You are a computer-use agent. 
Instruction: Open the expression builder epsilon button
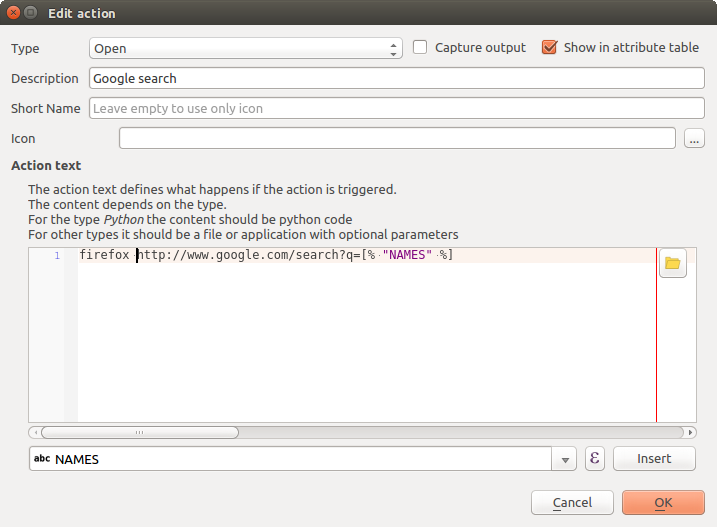[595, 458]
